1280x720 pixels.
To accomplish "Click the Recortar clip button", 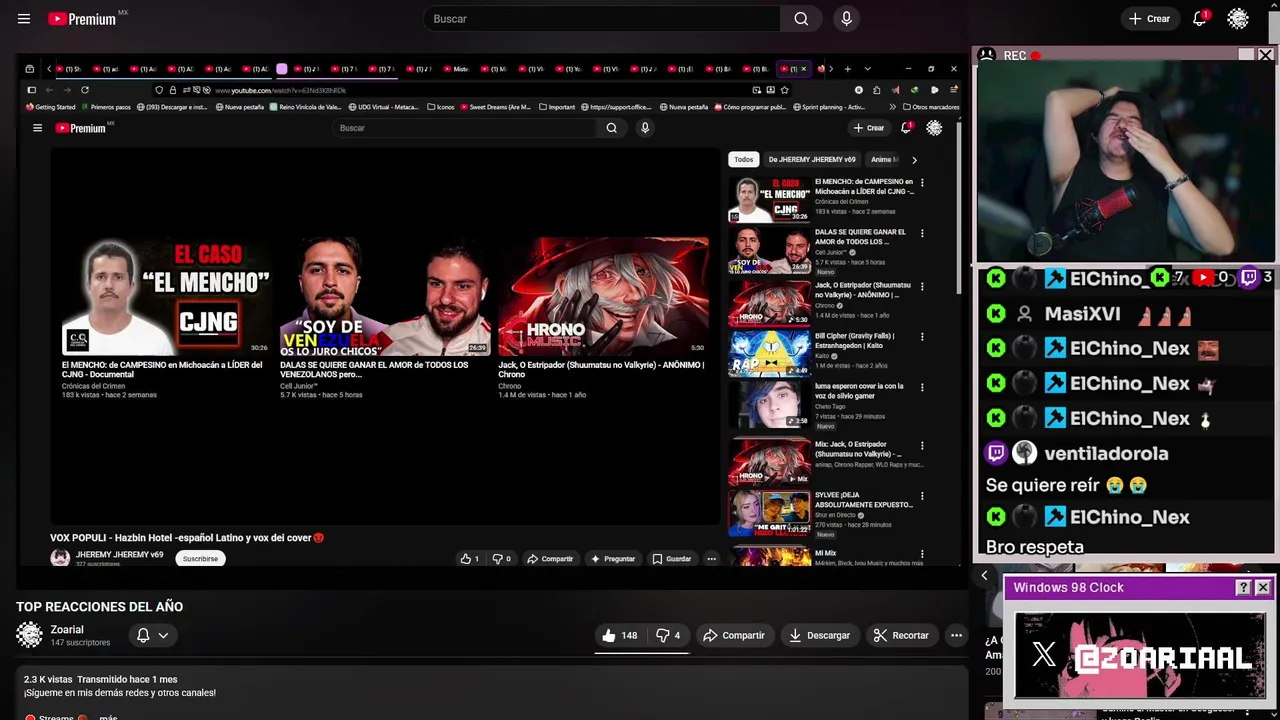I will point(900,635).
